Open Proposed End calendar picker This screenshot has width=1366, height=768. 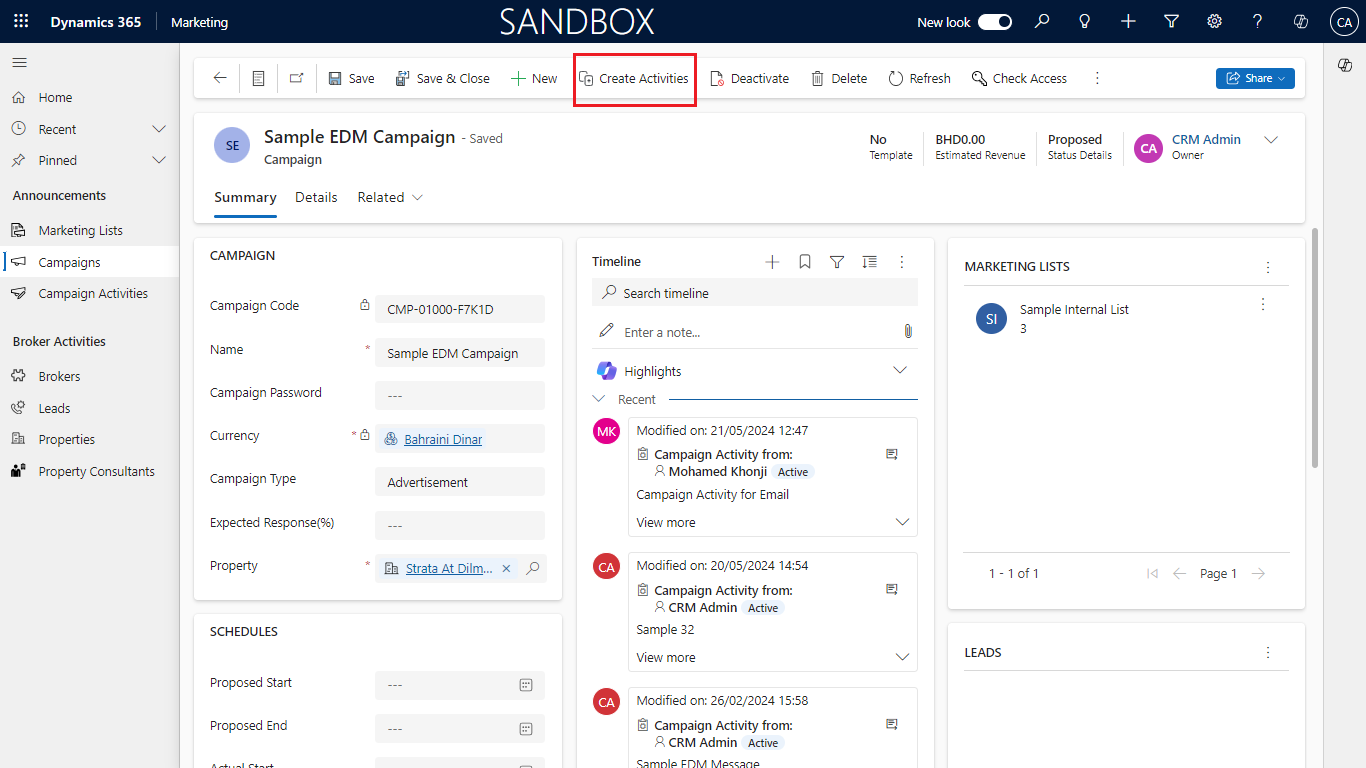point(526,728)
